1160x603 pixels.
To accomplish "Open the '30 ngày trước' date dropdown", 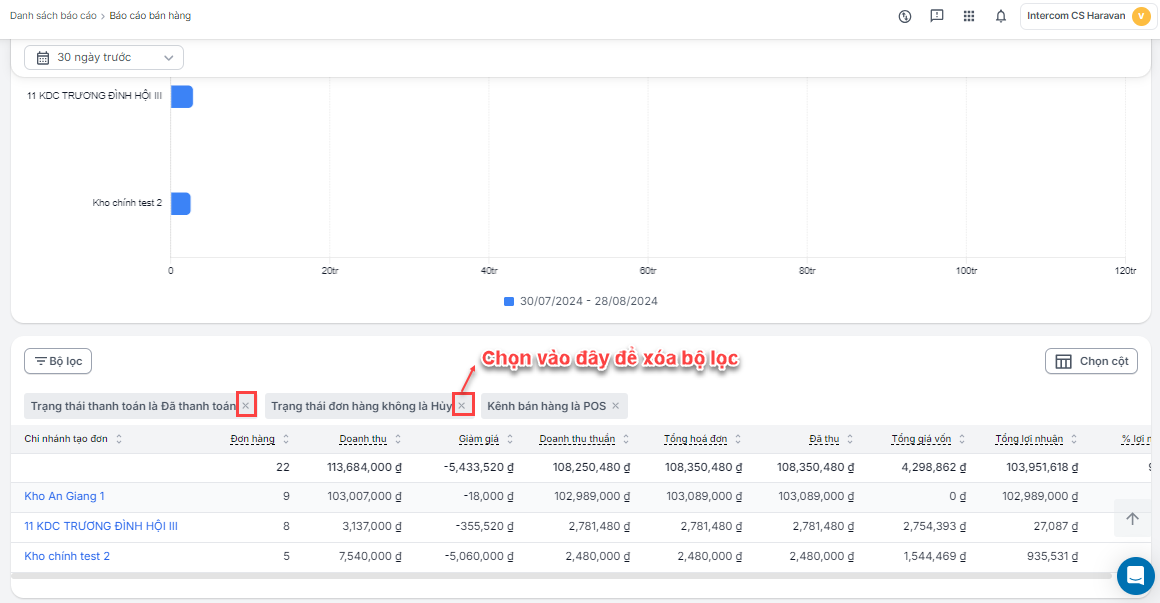I will [x=104, y=58].
